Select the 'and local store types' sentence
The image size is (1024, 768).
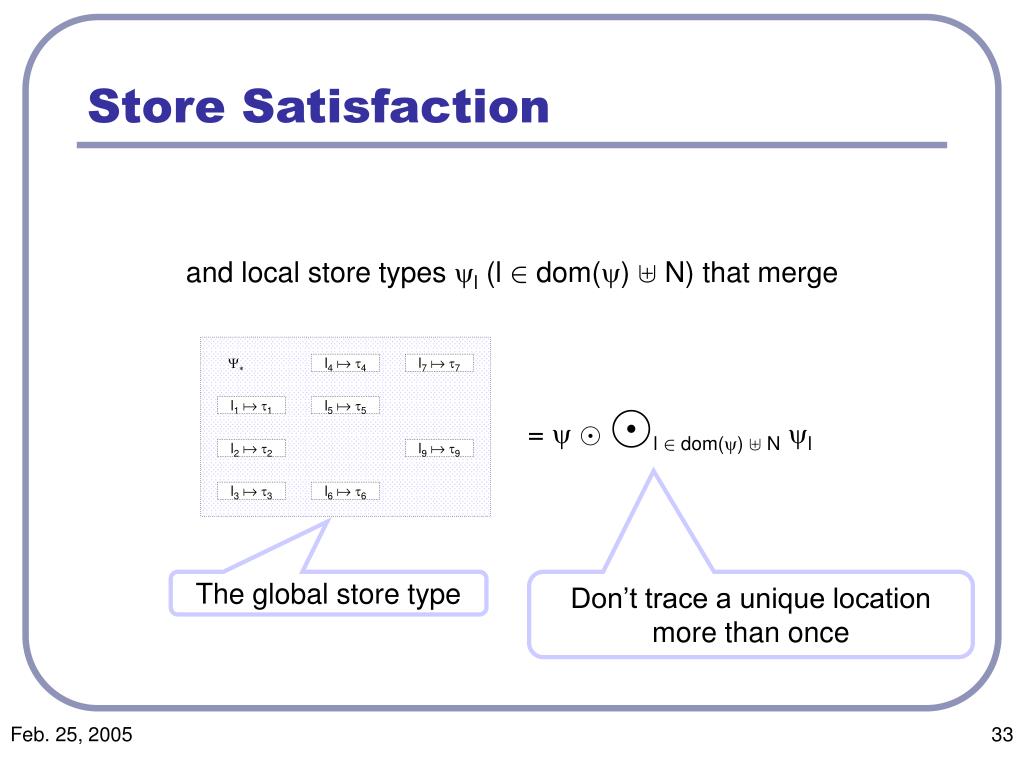[x=511, y=274]
